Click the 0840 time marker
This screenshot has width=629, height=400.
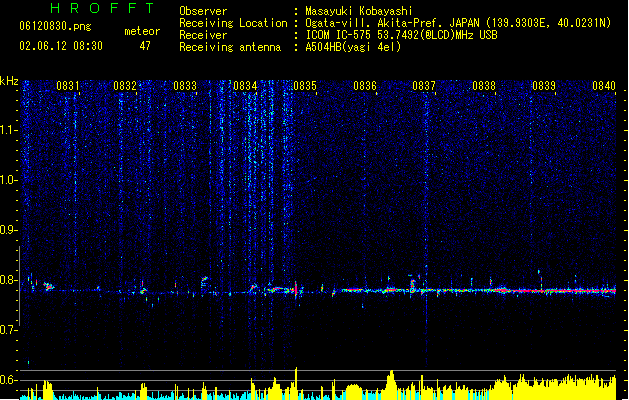click(x=604, y=86)
